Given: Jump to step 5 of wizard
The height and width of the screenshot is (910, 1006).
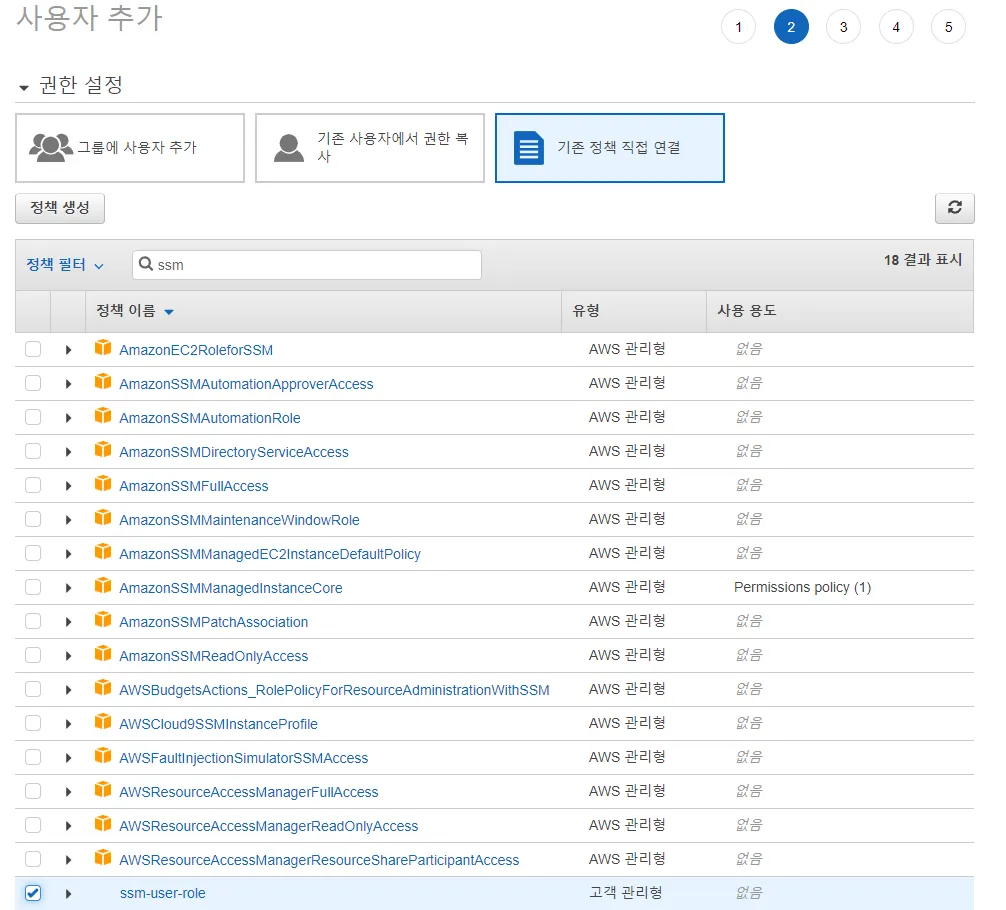Looking at the screenshot, I should [x=947, y=27].
